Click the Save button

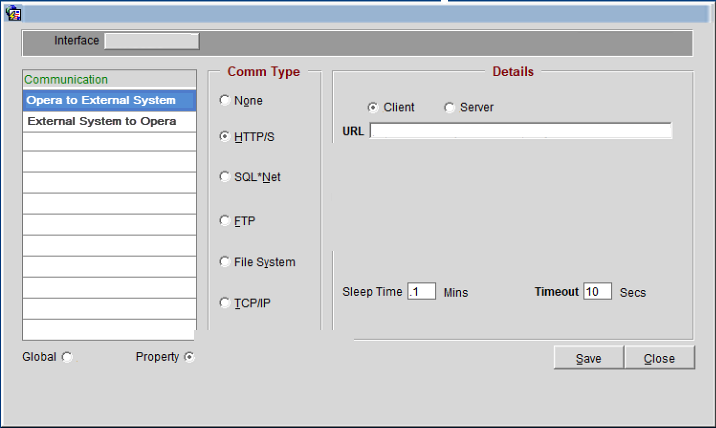pyautogui.click(x=589, y=358)
